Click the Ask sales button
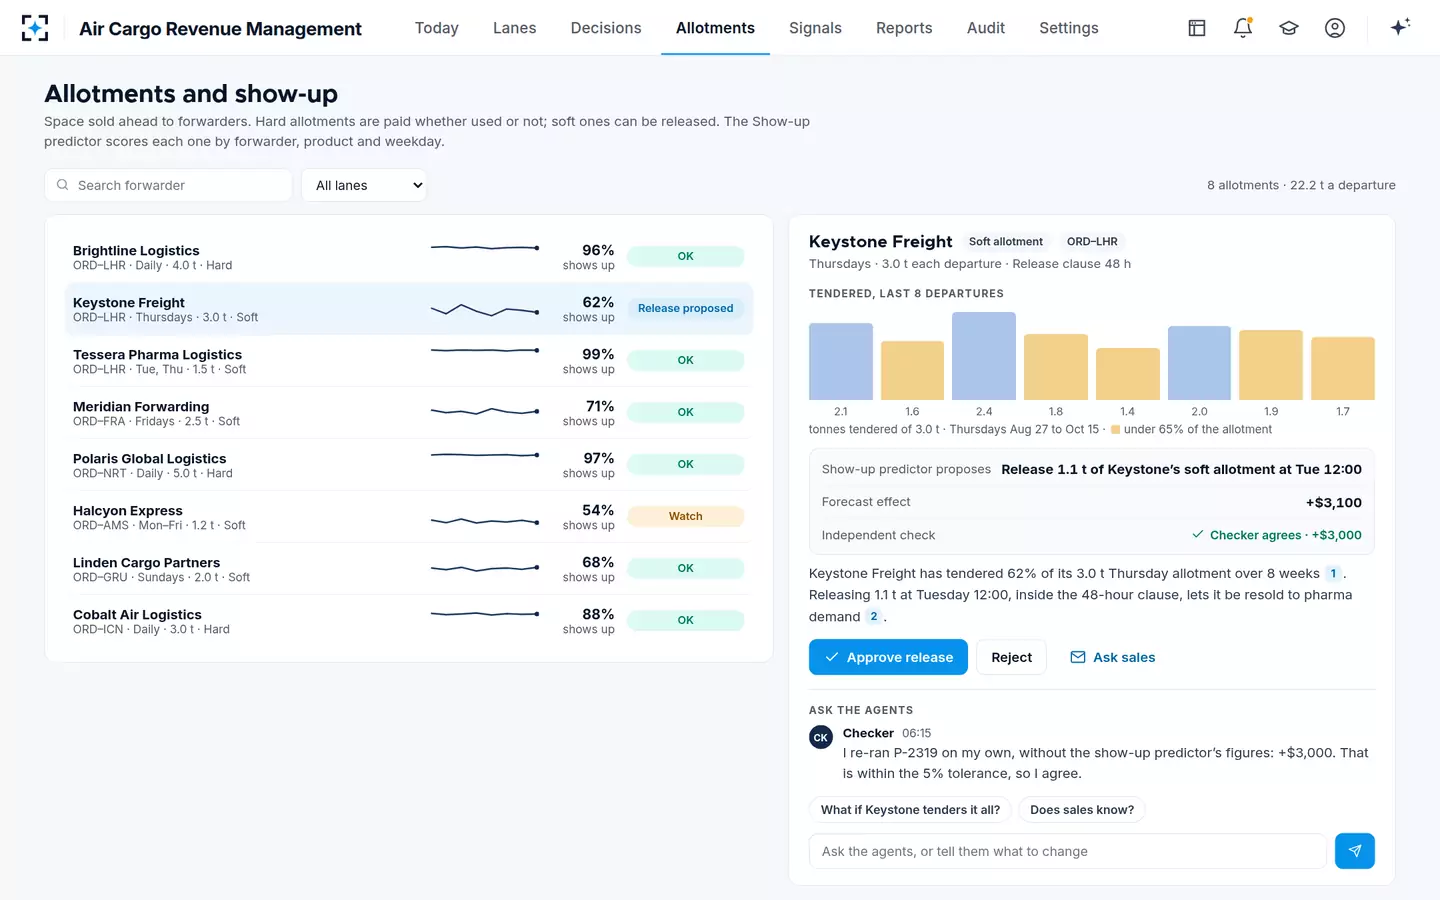Screen dimensions: 1440x900 pyautogui.click(x=1113, y=657)
